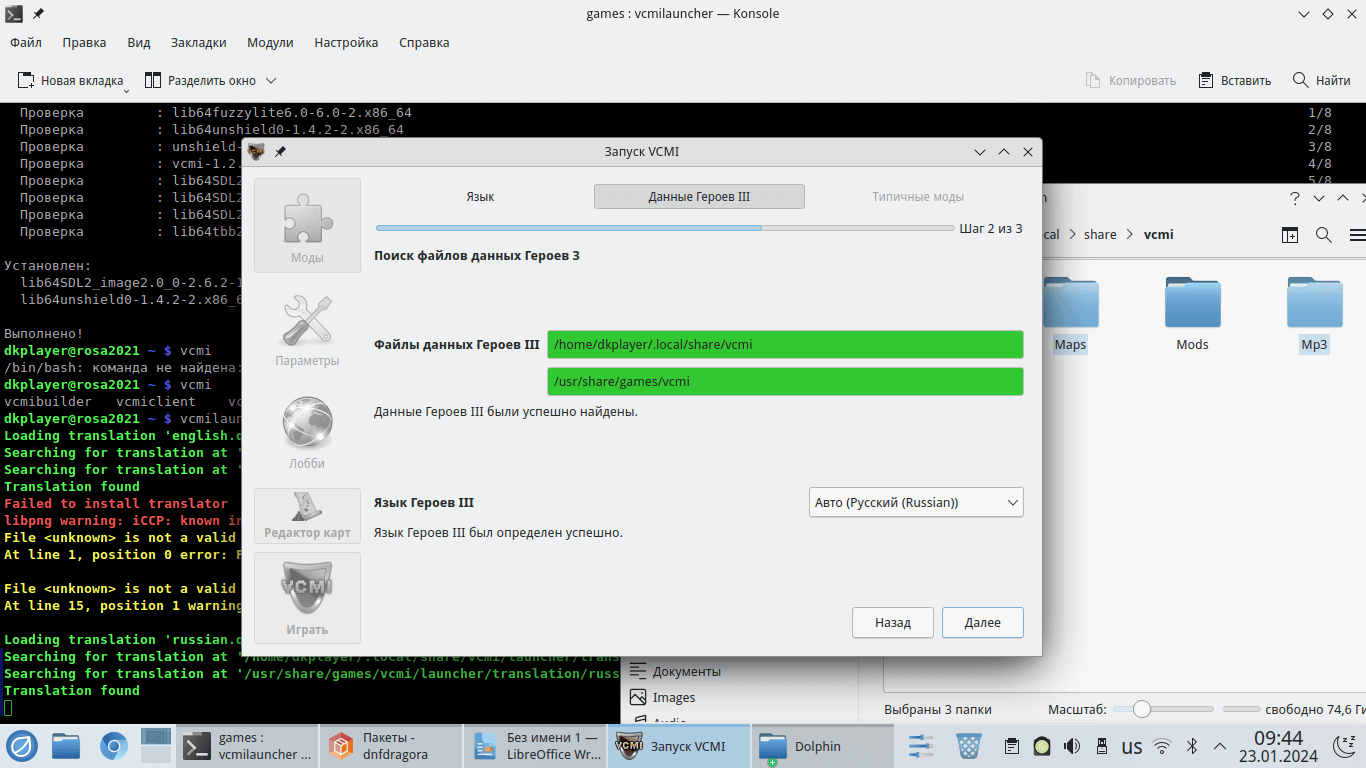Launch the Редактор карт map editor

307,515
